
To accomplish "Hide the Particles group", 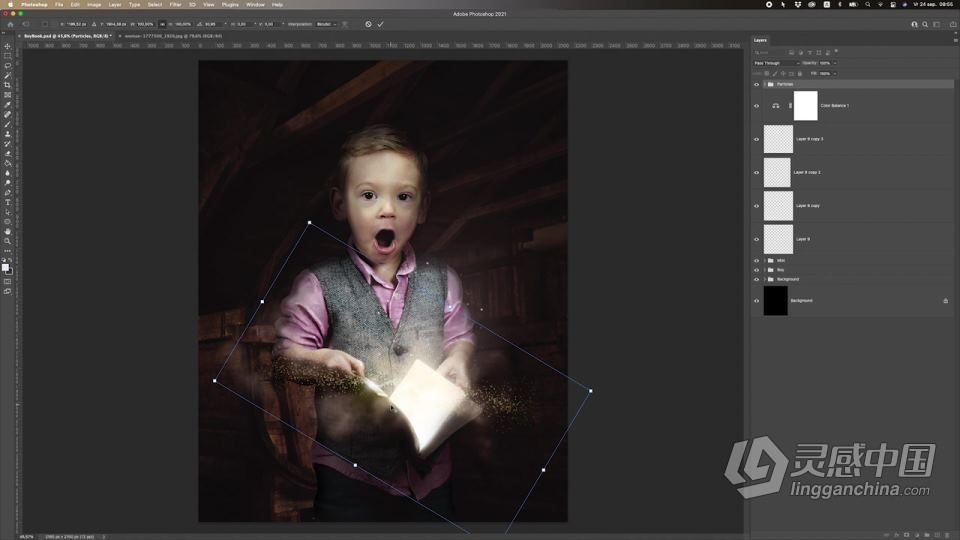I will [756, 84].
